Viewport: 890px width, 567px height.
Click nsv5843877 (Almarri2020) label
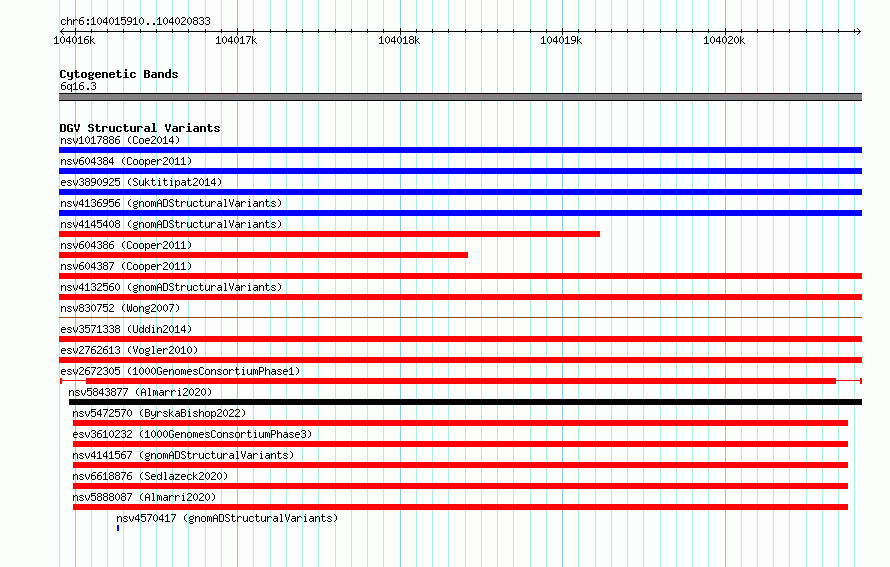[x=140, y=392]
